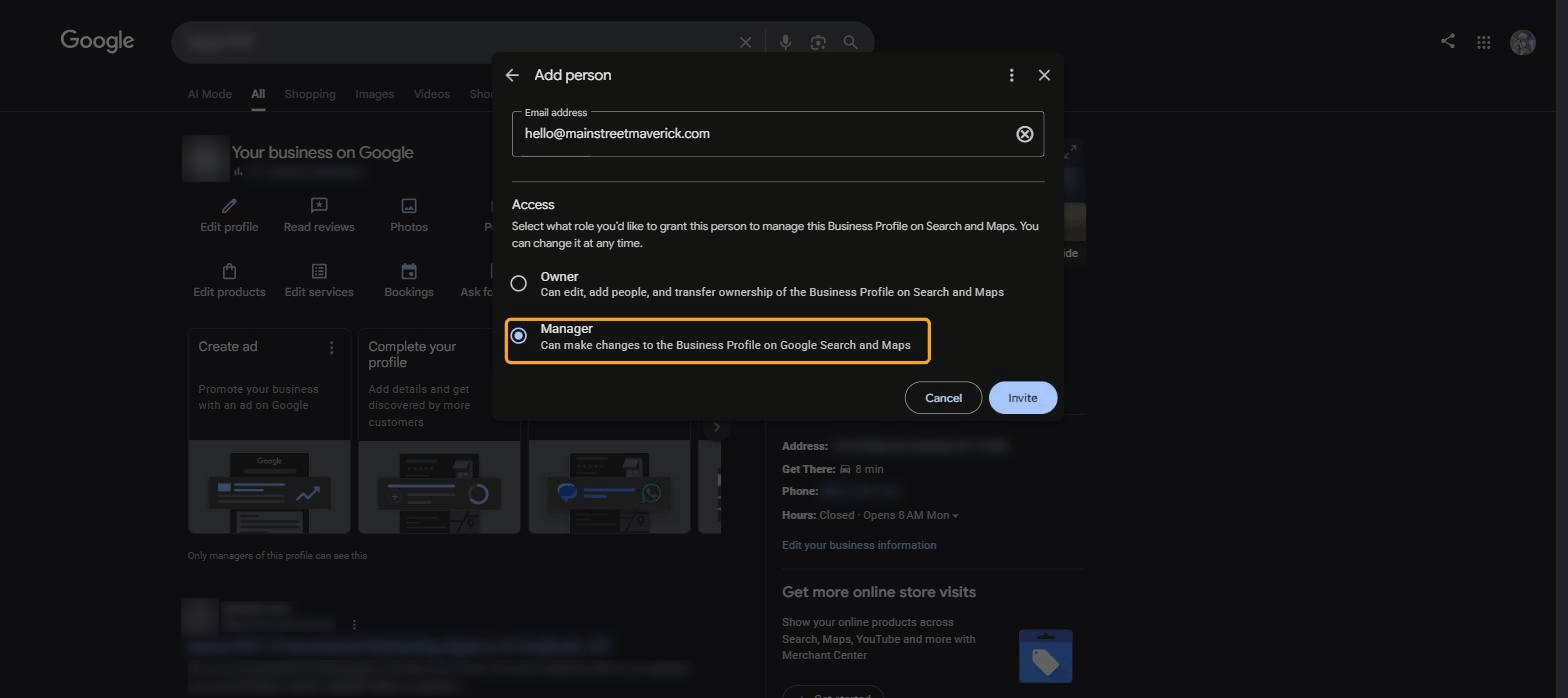Switch to the Videos tab
The height and width of the screenshot is (698, 1568).
(x=432, y=94)
